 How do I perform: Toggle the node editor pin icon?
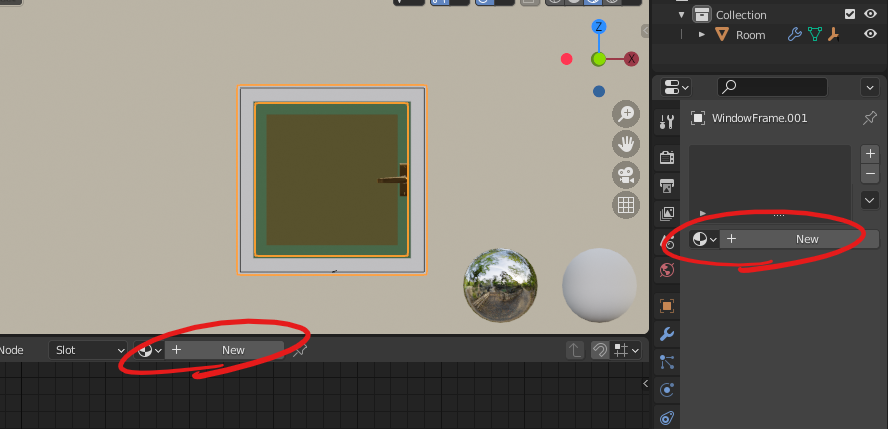pyautogui.click(x=300, y=350)
